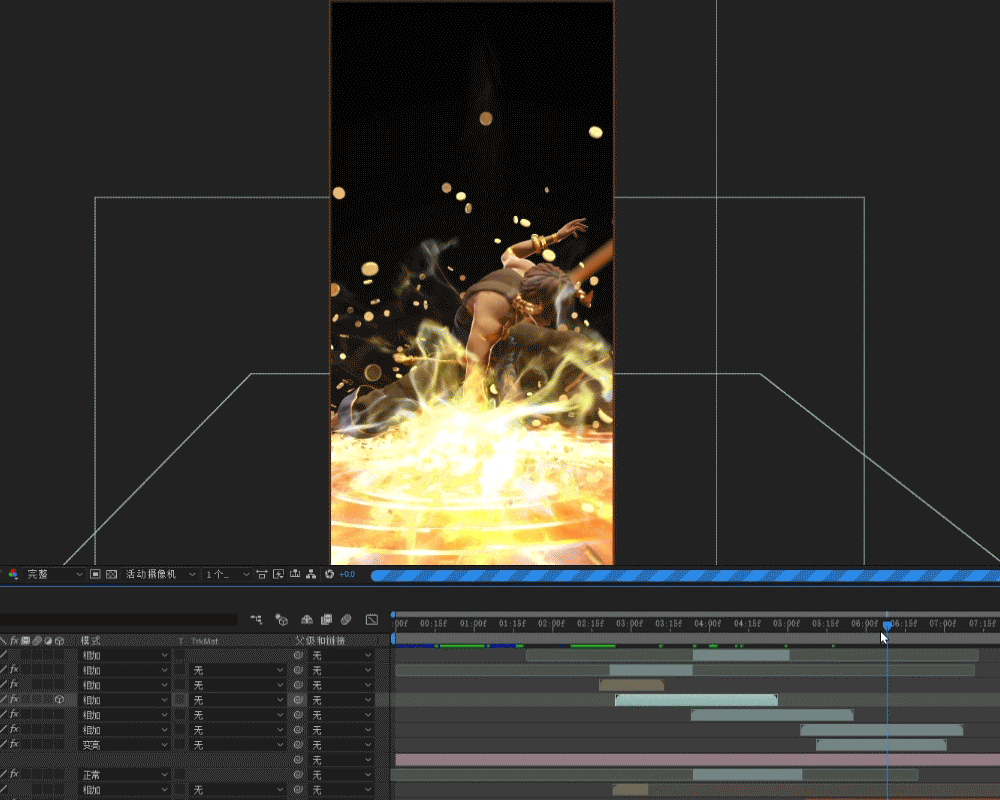Viewport: 1000px width, 800px height.
Task: Open the TrkMat 无 dropdown on the 变亮 layer
Action: (237, 744)
